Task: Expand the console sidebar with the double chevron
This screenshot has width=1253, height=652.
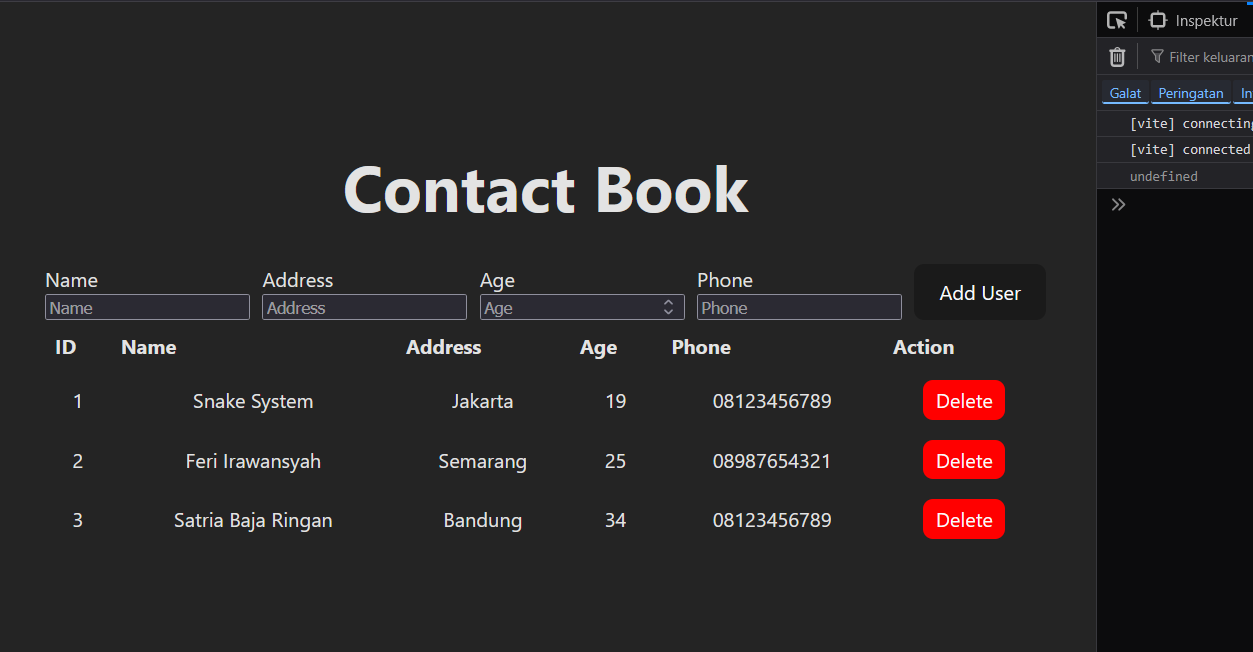Action: pos(1118,204)
